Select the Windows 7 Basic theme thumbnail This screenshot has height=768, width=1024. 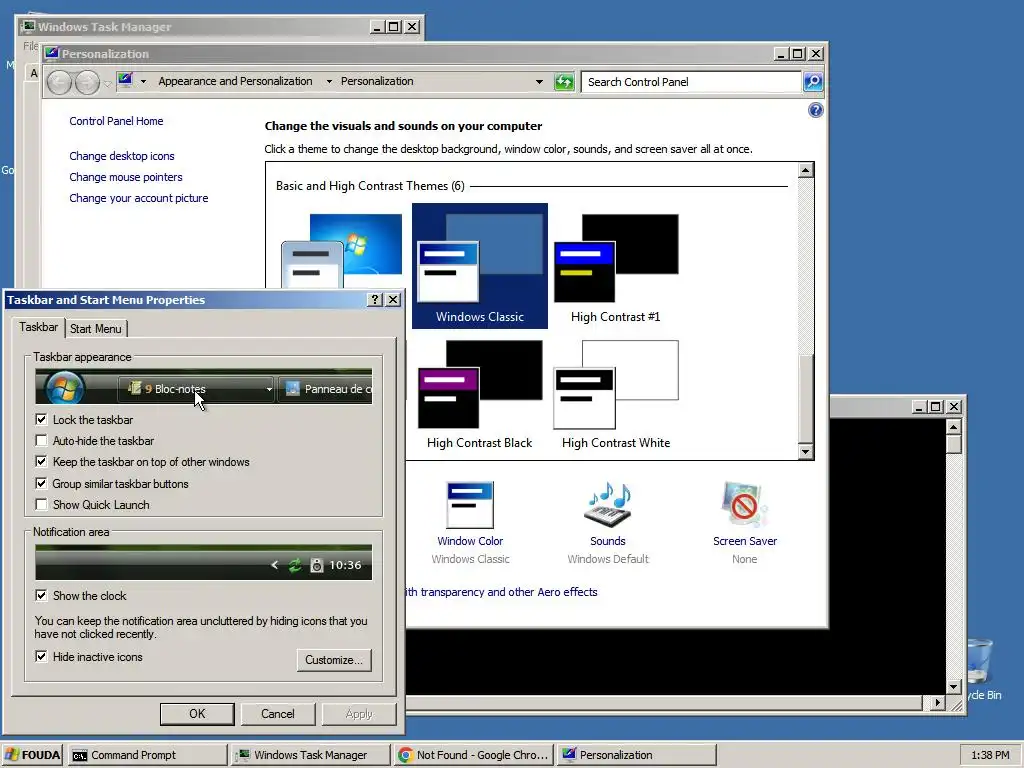pyautogui.click(x=342, y=251)
